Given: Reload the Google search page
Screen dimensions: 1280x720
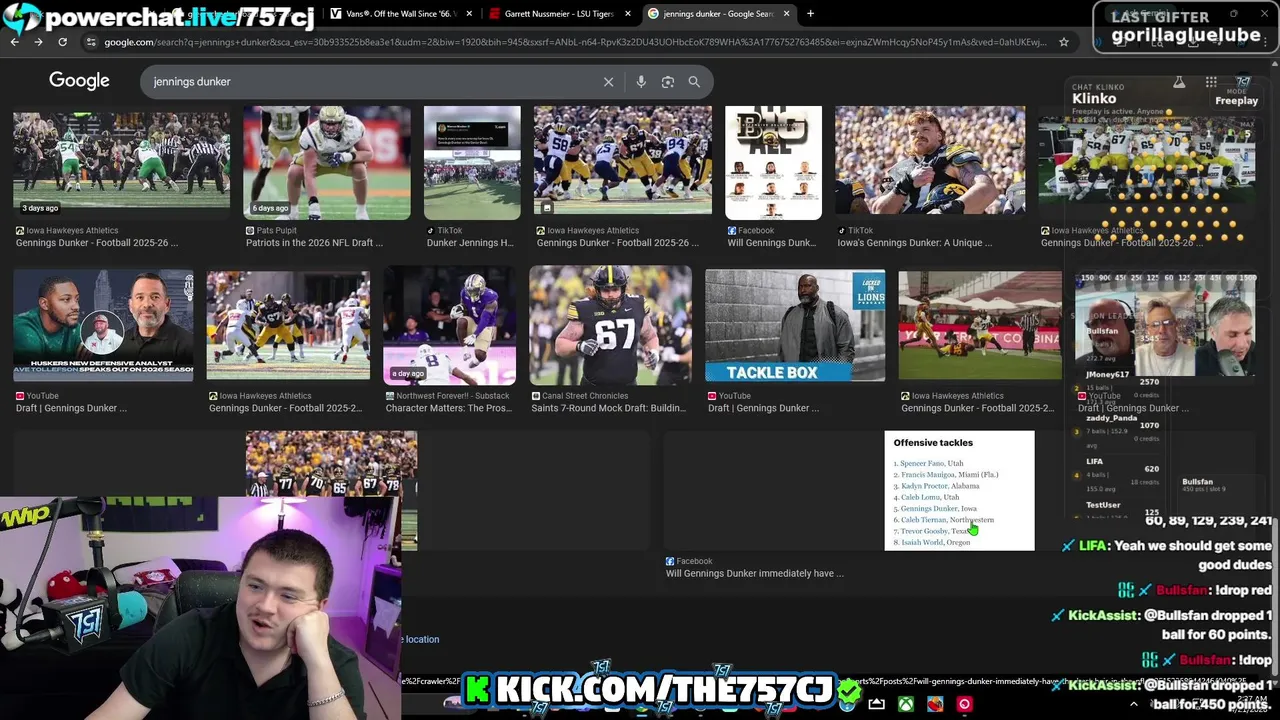Looking at the screenshot, I should [x=62, y=42].
